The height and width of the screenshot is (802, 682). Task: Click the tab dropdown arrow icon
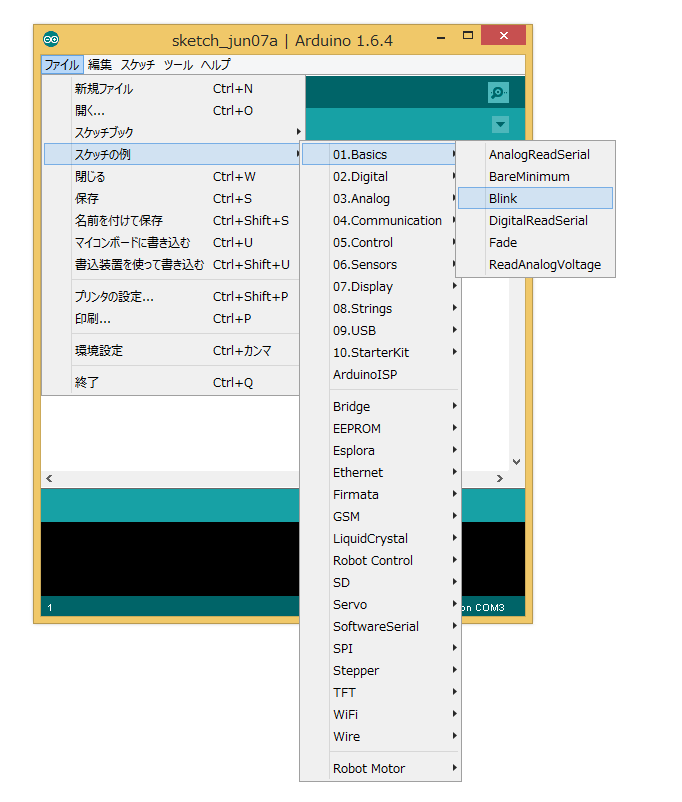coord(500,124)
